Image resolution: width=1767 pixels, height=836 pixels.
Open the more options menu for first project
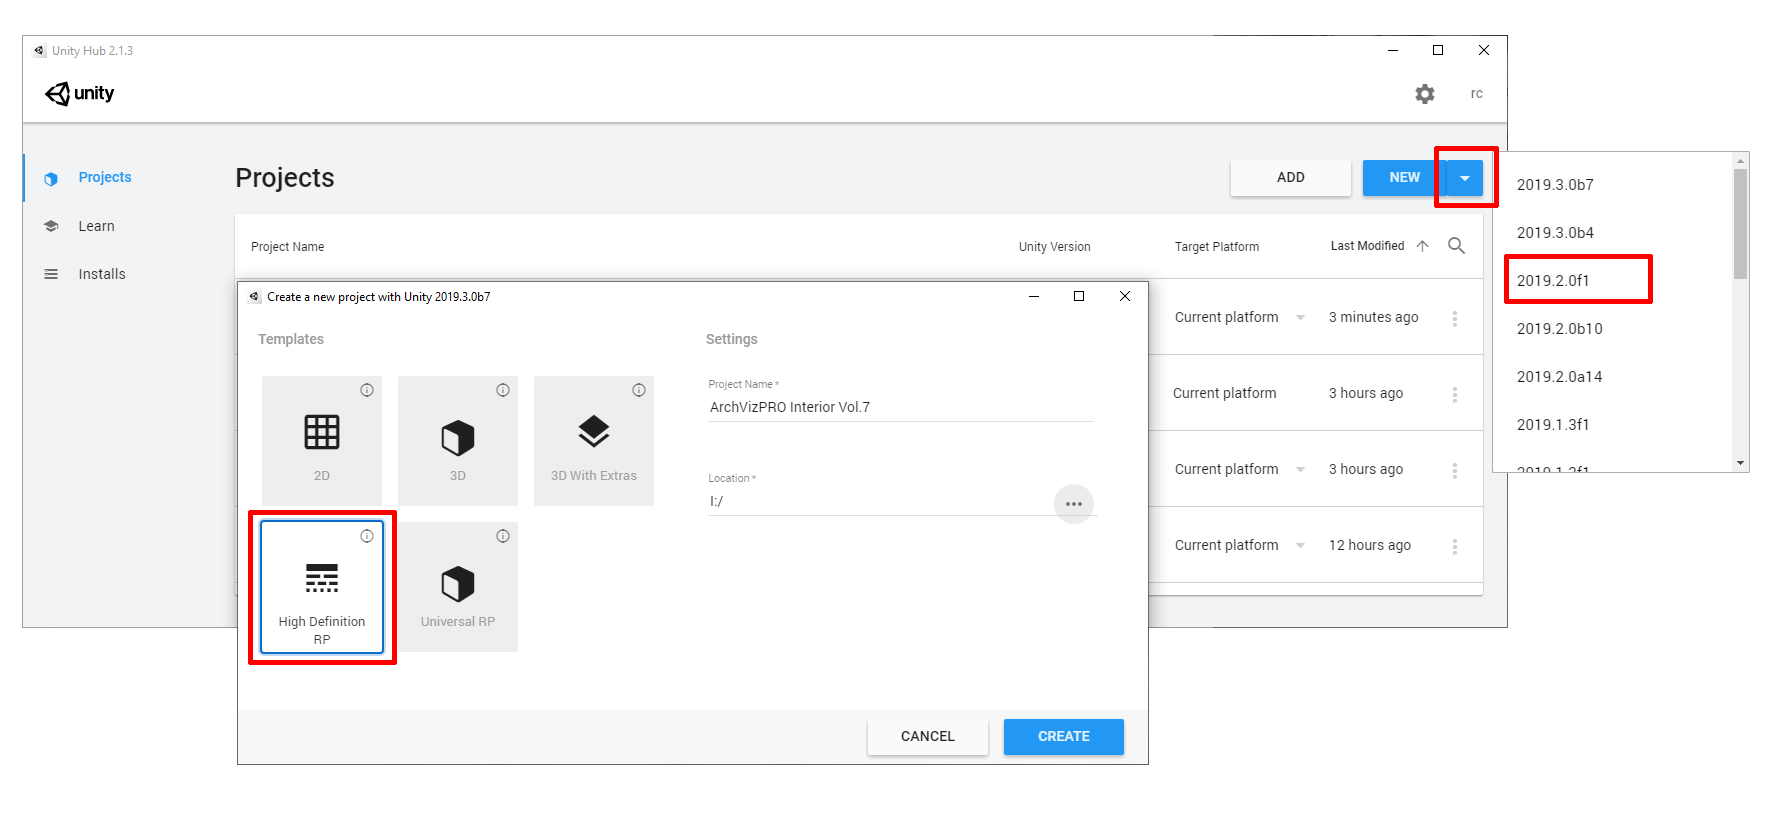pos(1454,318)
